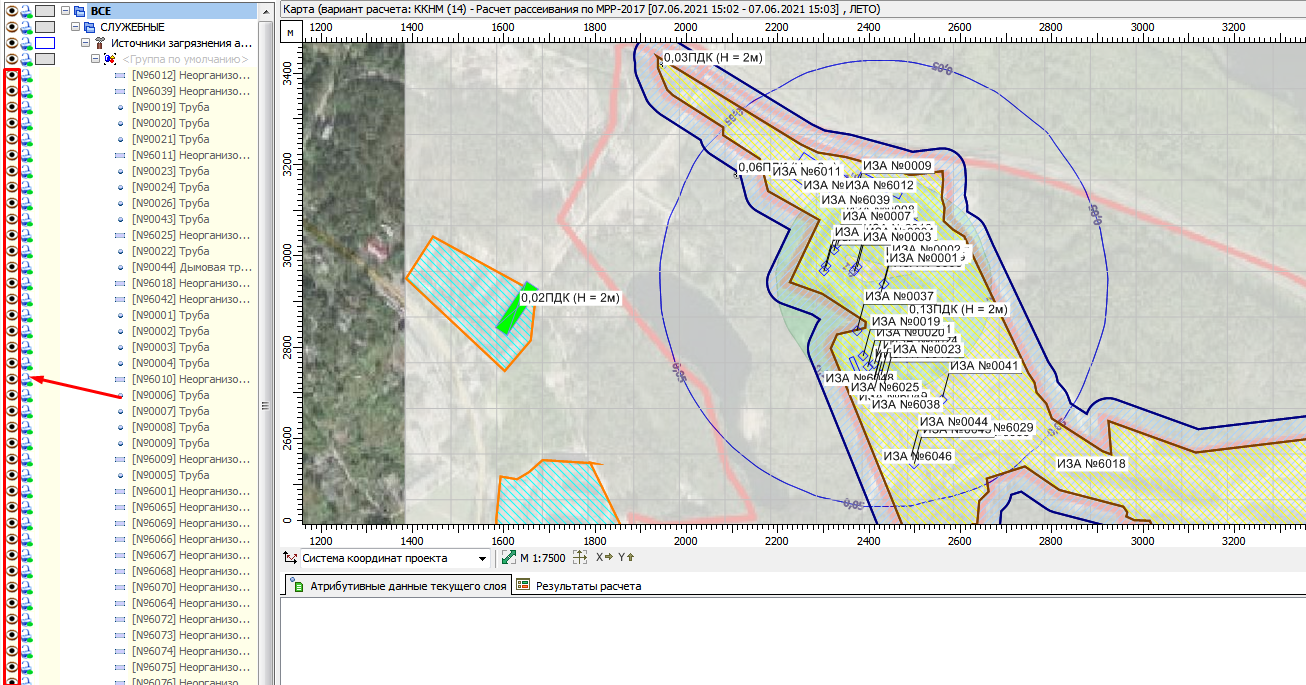
Task: Open the Система координат проекта dropdown
Action: click(x=482, y=558)
